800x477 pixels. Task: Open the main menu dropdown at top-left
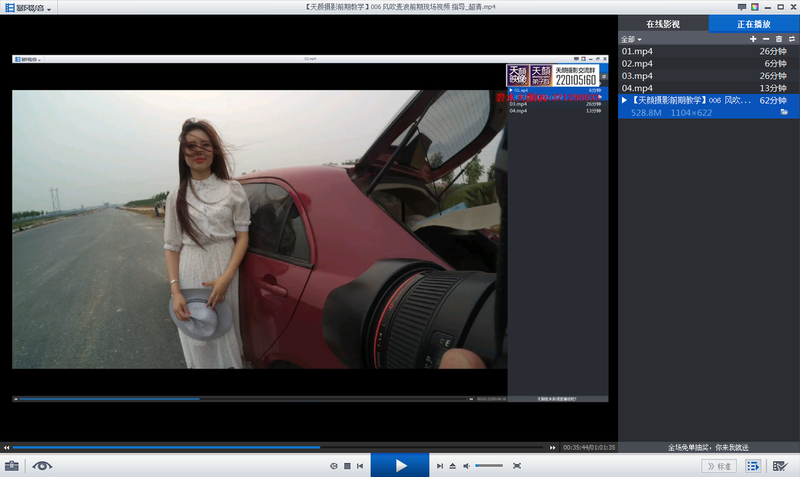click(29, 7)
